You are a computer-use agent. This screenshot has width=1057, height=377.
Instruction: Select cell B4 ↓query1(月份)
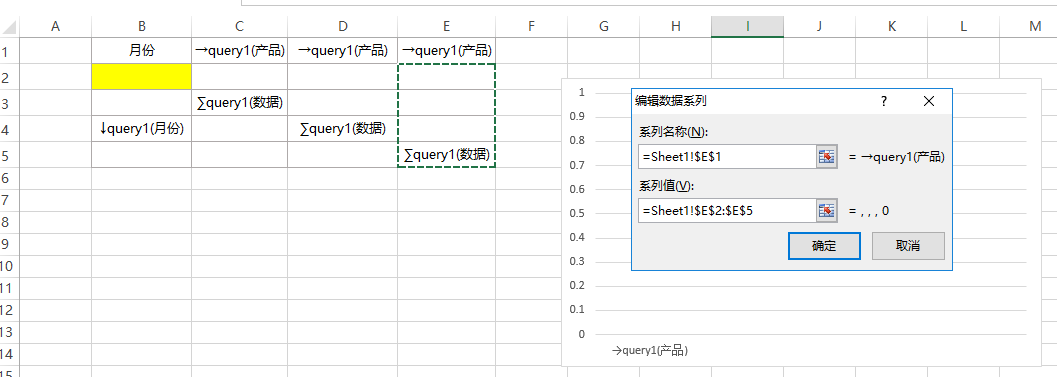pyautogui.click(x=142, y=128)
